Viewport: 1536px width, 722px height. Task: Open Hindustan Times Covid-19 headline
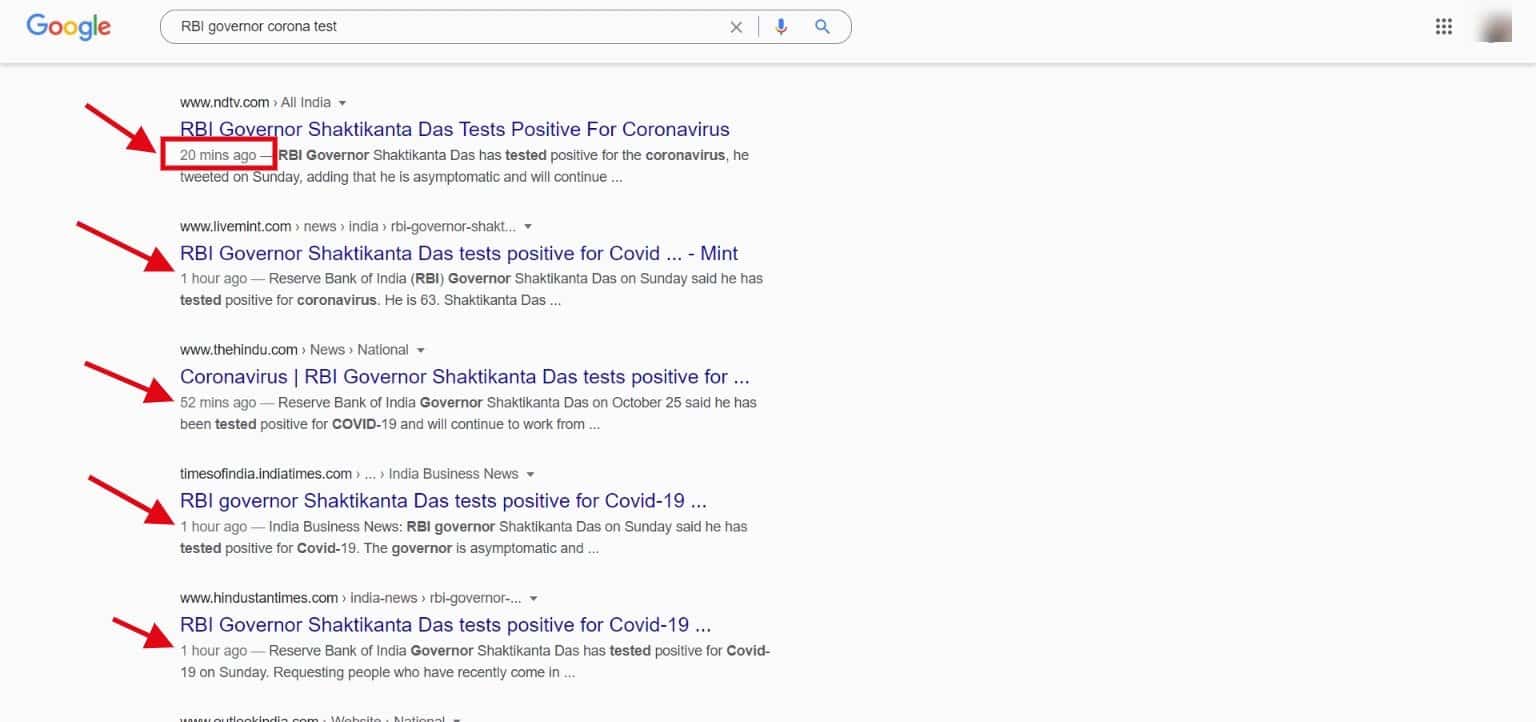(x=446, y=625)
